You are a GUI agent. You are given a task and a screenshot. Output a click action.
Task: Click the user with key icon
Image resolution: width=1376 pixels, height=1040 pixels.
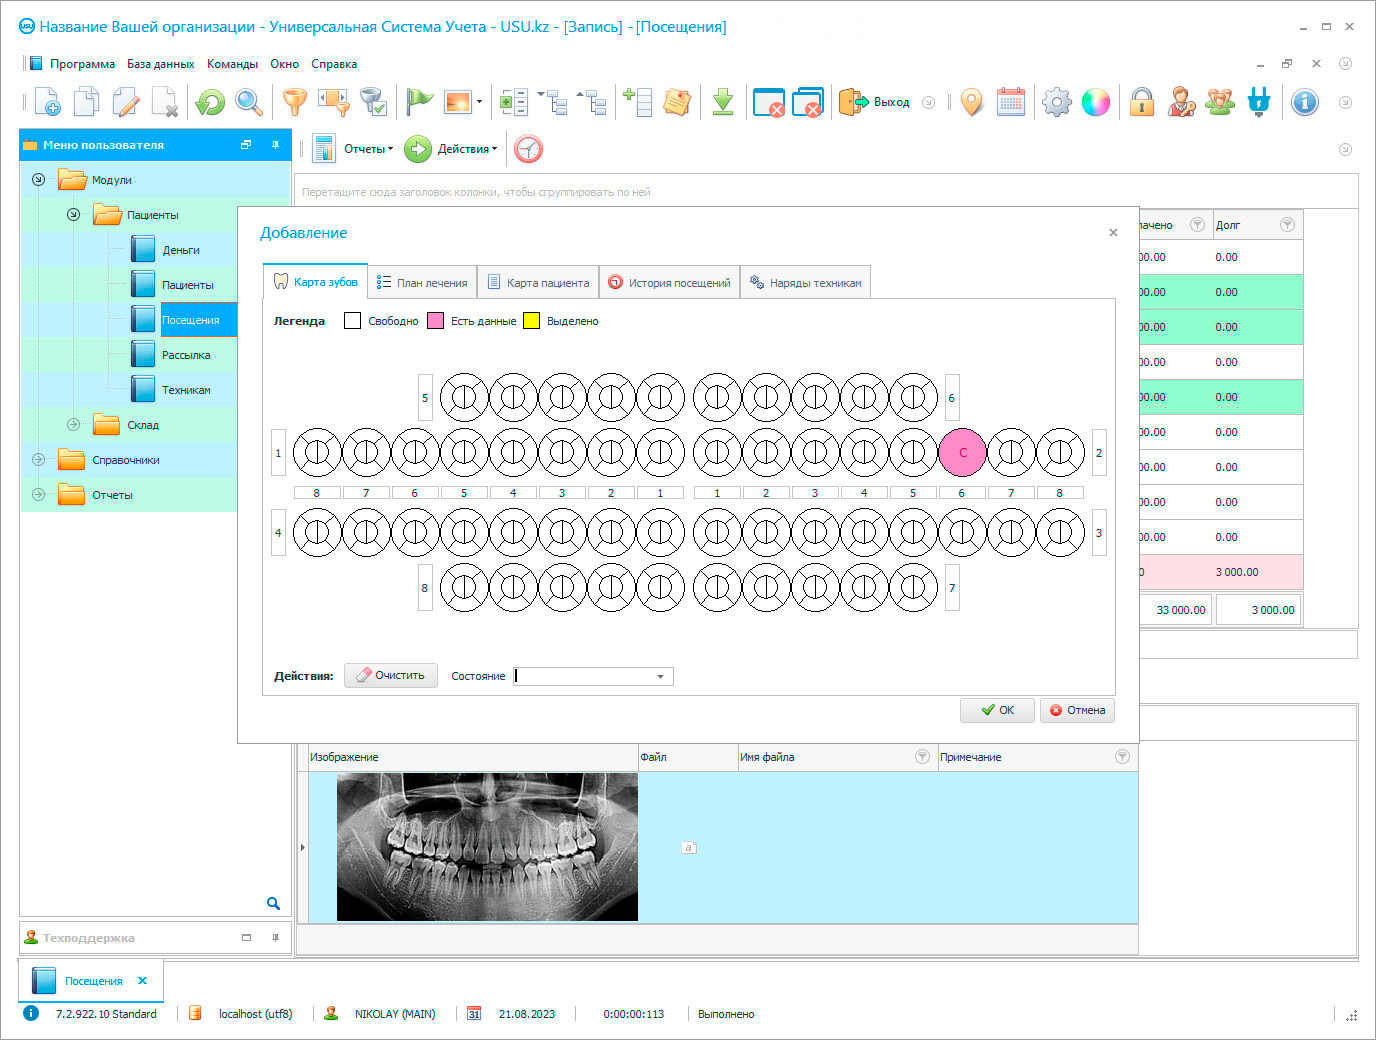pos(1181,102)
